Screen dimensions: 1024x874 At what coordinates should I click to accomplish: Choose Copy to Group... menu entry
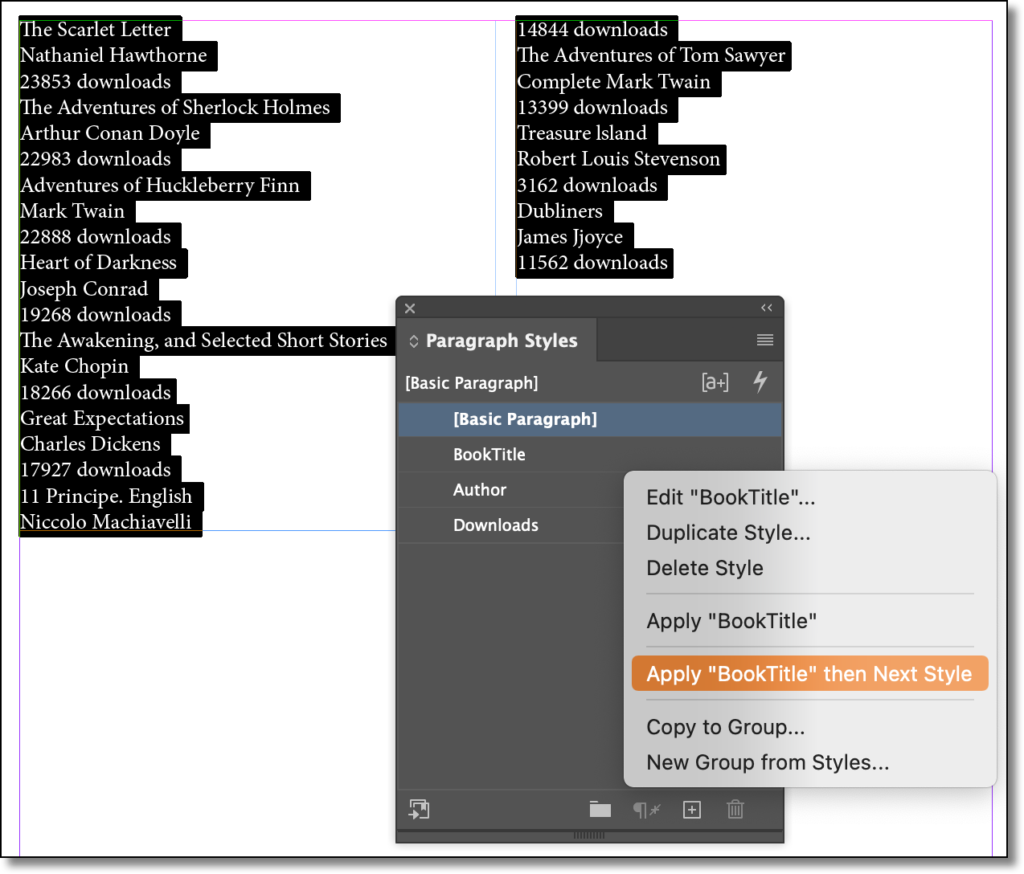[x=726, y=727]
